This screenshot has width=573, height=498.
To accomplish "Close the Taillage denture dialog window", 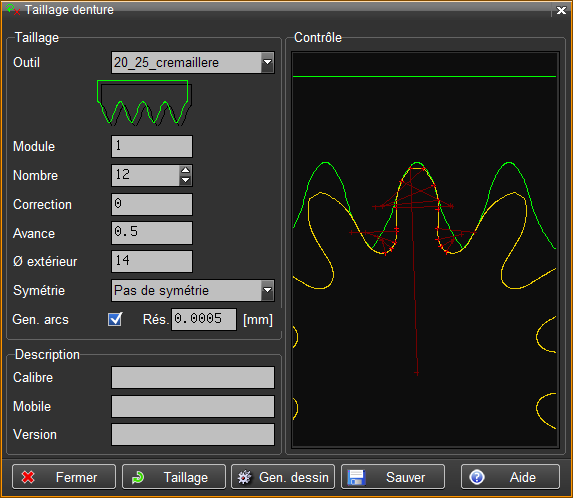I will pos(561,10).
